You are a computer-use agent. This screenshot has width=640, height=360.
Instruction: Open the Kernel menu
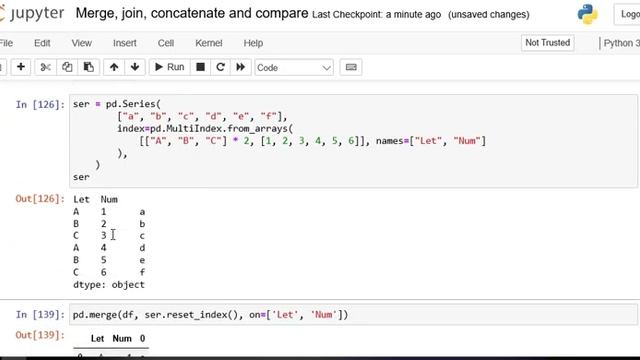point(209,43)
